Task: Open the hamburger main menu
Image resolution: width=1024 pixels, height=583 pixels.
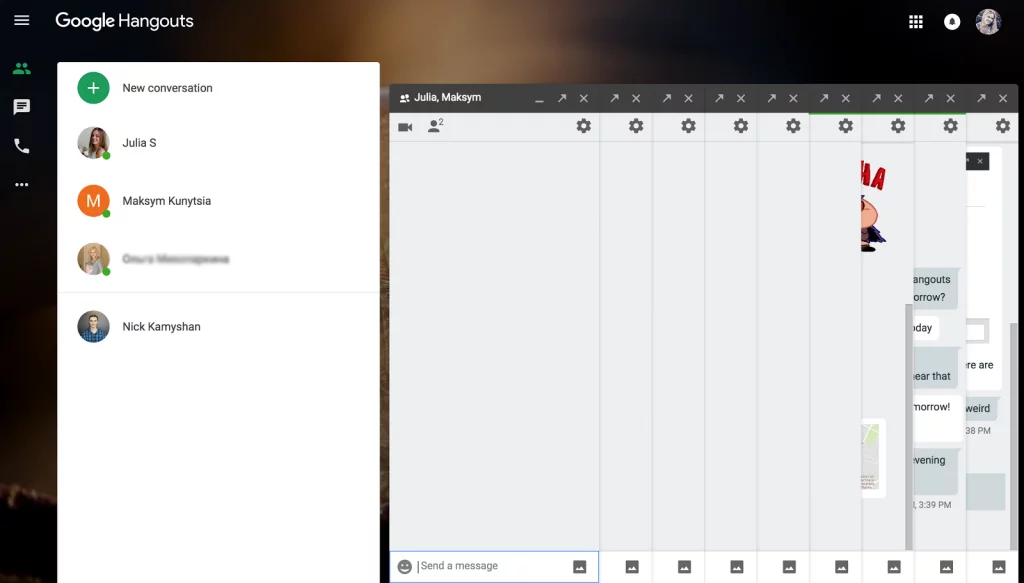Action: [21, 21]
